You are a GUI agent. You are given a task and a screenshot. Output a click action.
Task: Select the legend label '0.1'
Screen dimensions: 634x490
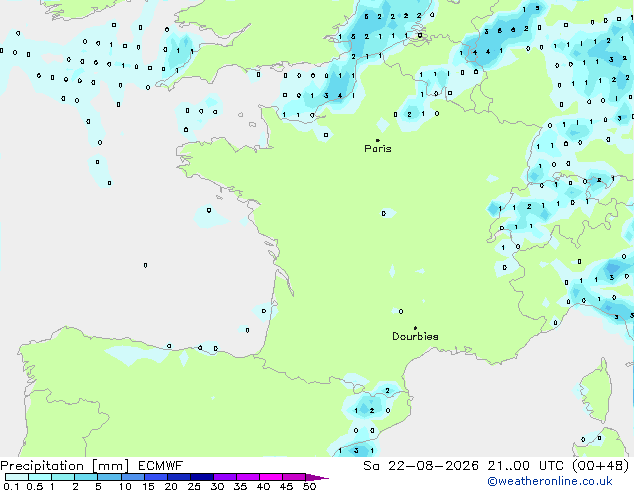point(11,486)
